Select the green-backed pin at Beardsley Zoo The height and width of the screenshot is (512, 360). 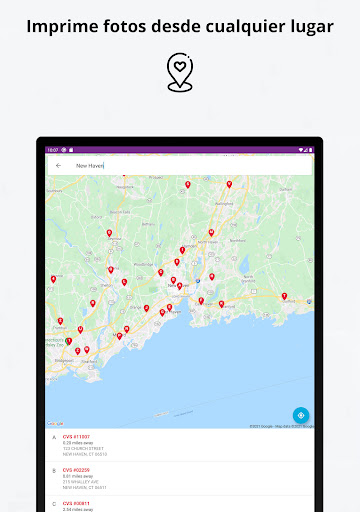69,341
